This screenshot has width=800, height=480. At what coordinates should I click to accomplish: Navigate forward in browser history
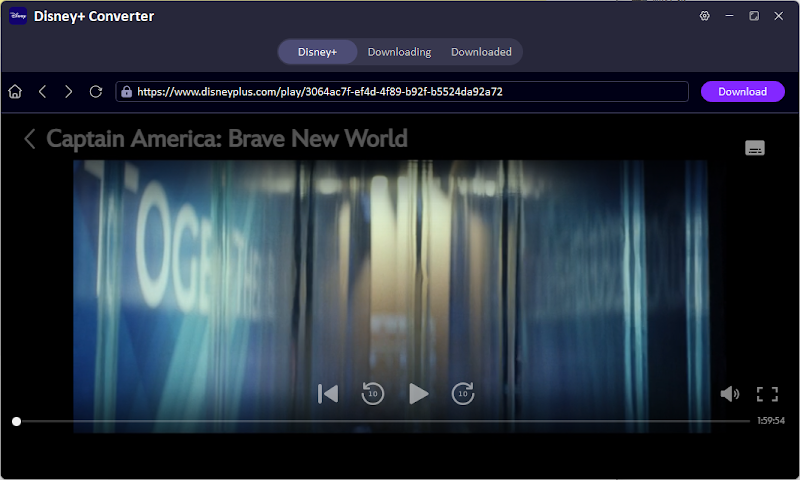[68, 91]
